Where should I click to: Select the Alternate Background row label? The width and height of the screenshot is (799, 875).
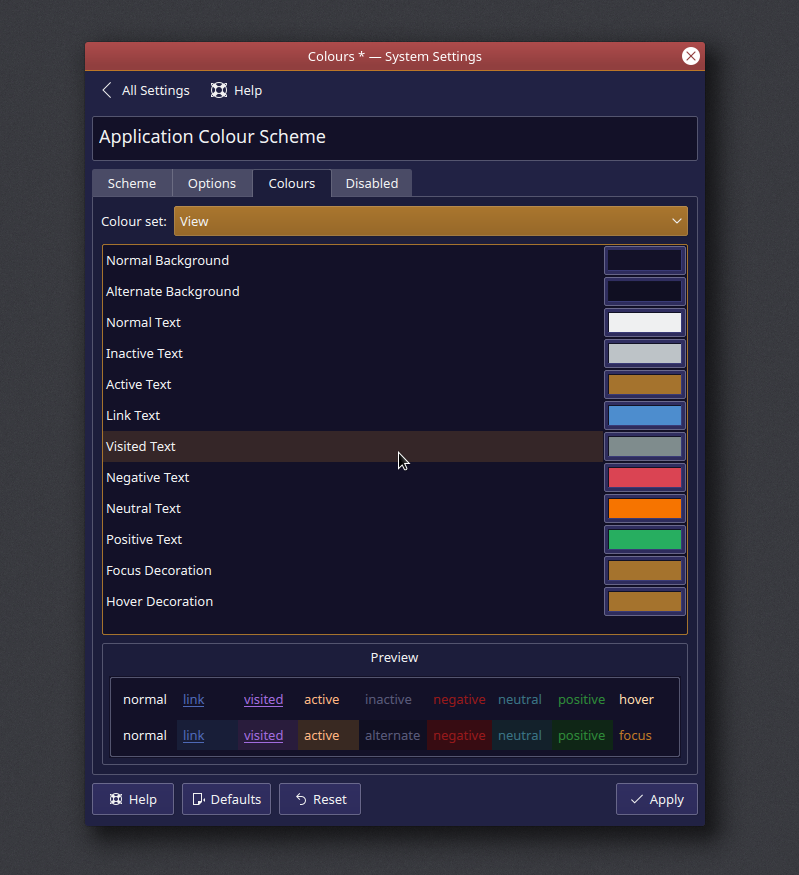pyautogui.click(x=172, y=291)
